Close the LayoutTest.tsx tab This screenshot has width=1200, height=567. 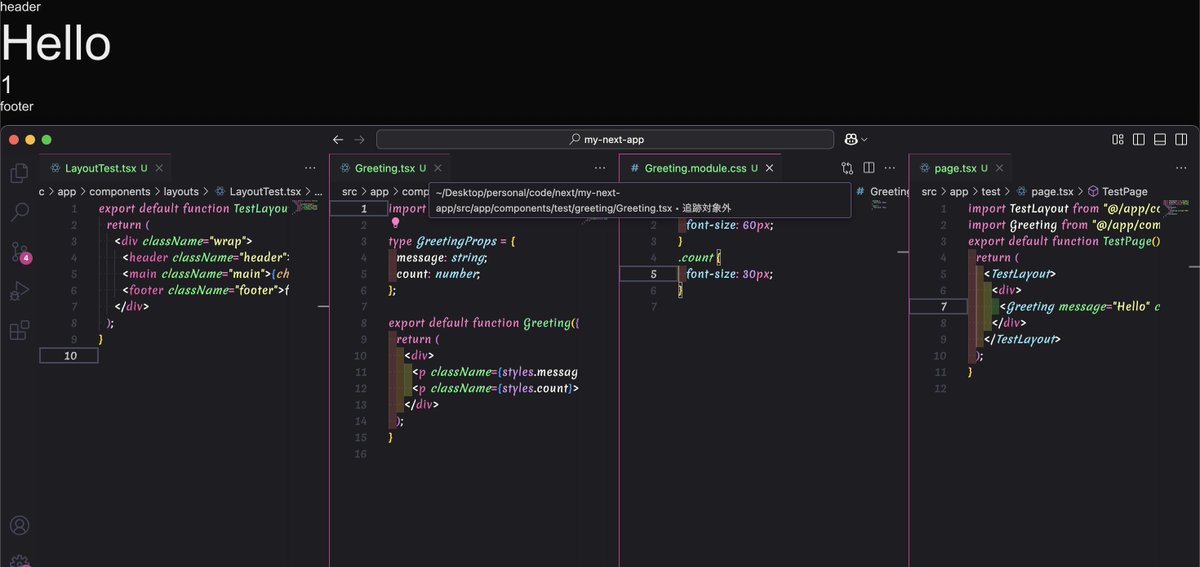point(160,168)
